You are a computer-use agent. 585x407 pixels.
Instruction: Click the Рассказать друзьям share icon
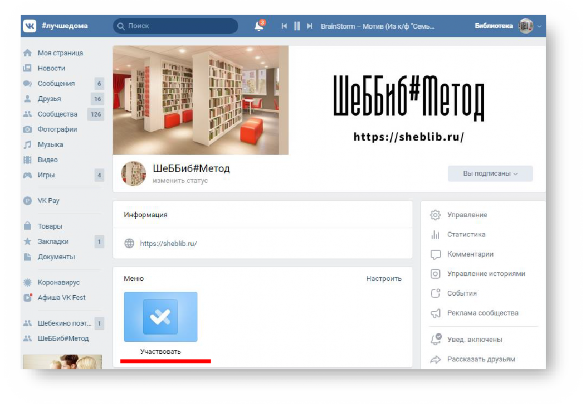point(435,359)
